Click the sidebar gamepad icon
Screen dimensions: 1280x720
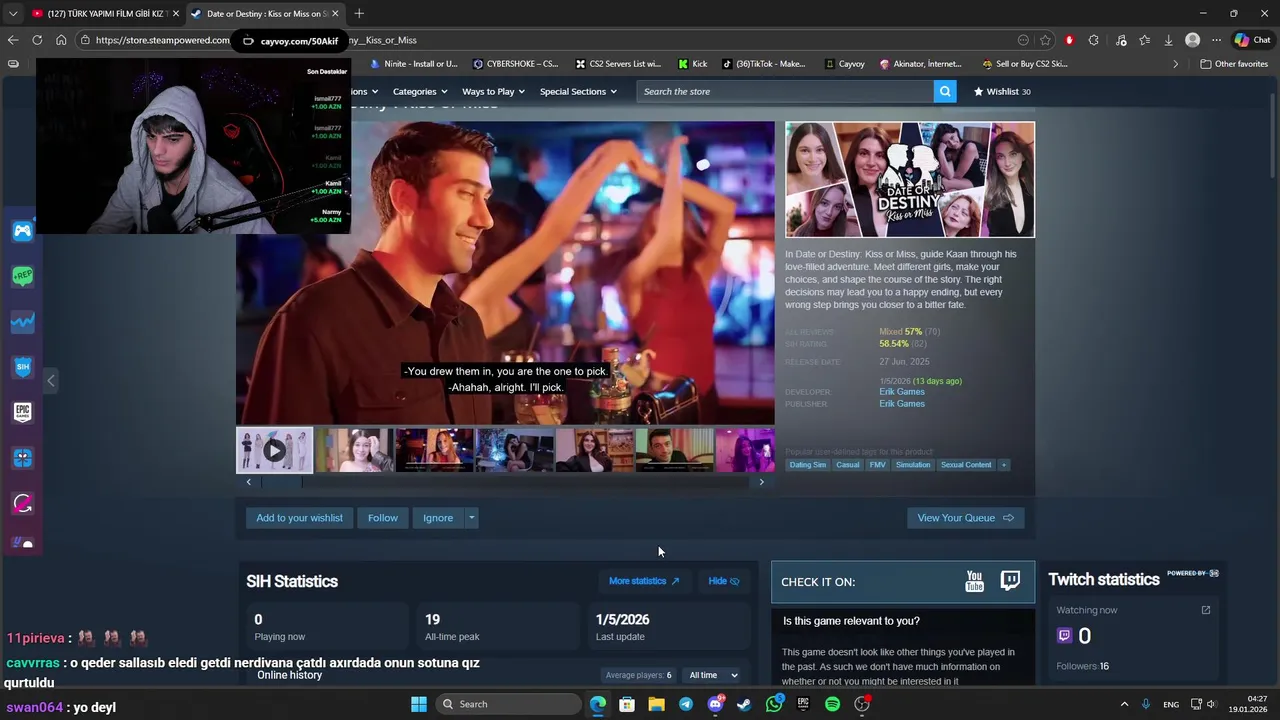point(22,231)
